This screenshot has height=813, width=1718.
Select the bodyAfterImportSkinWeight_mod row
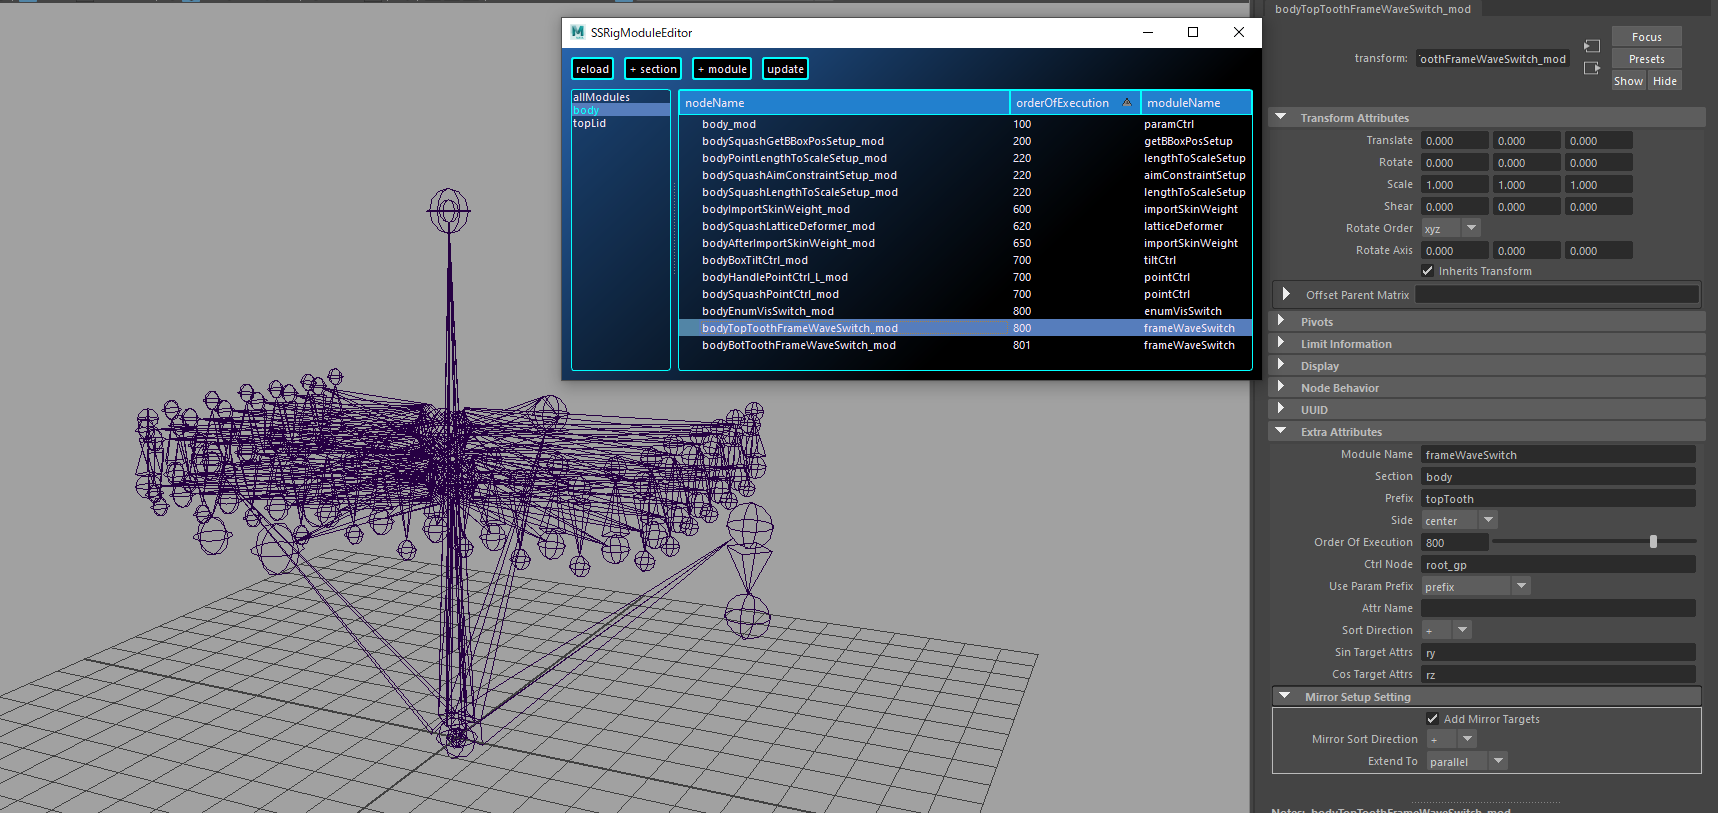pos(965,243)
